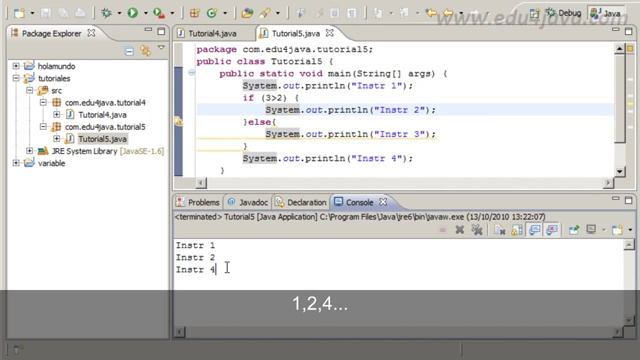Click the New file wizard icon
The width and height of the screenshot is (640, 360).
point(19,13)
